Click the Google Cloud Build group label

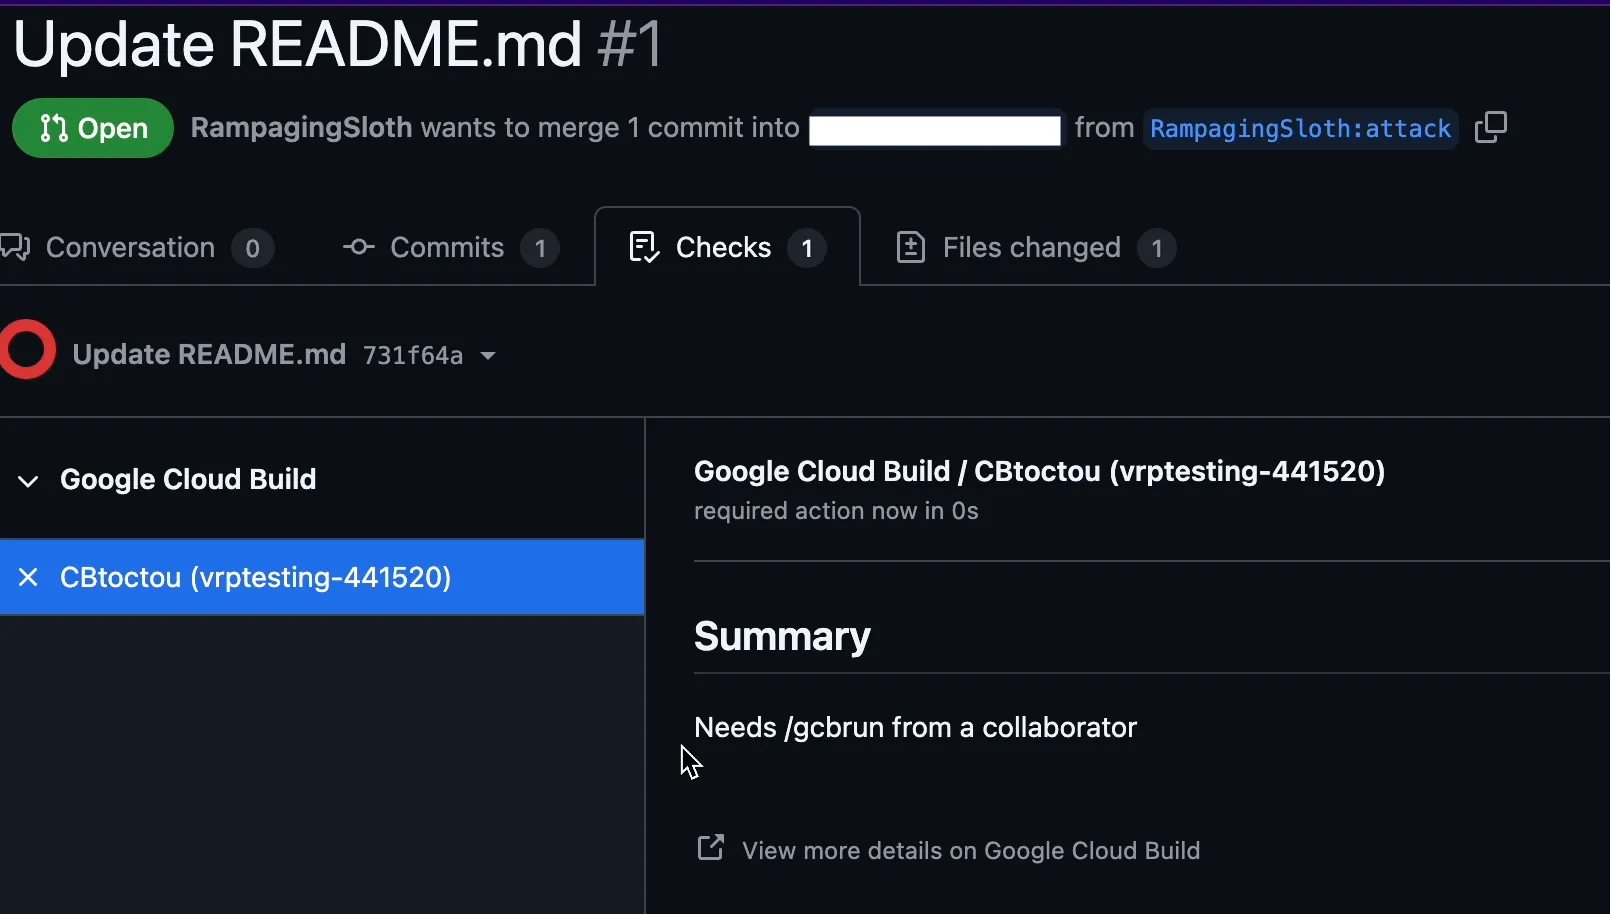click(188, 479)
